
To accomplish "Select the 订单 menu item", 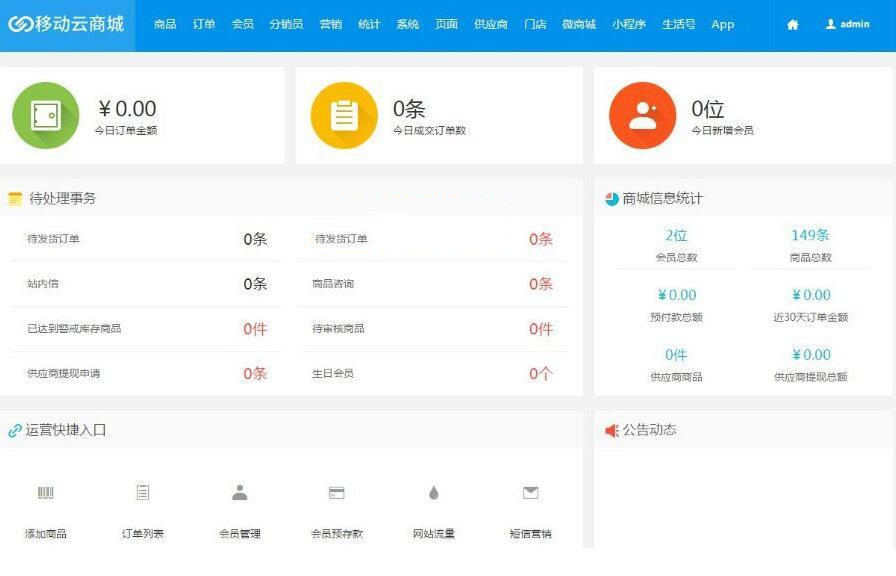I will coord(204,25).
